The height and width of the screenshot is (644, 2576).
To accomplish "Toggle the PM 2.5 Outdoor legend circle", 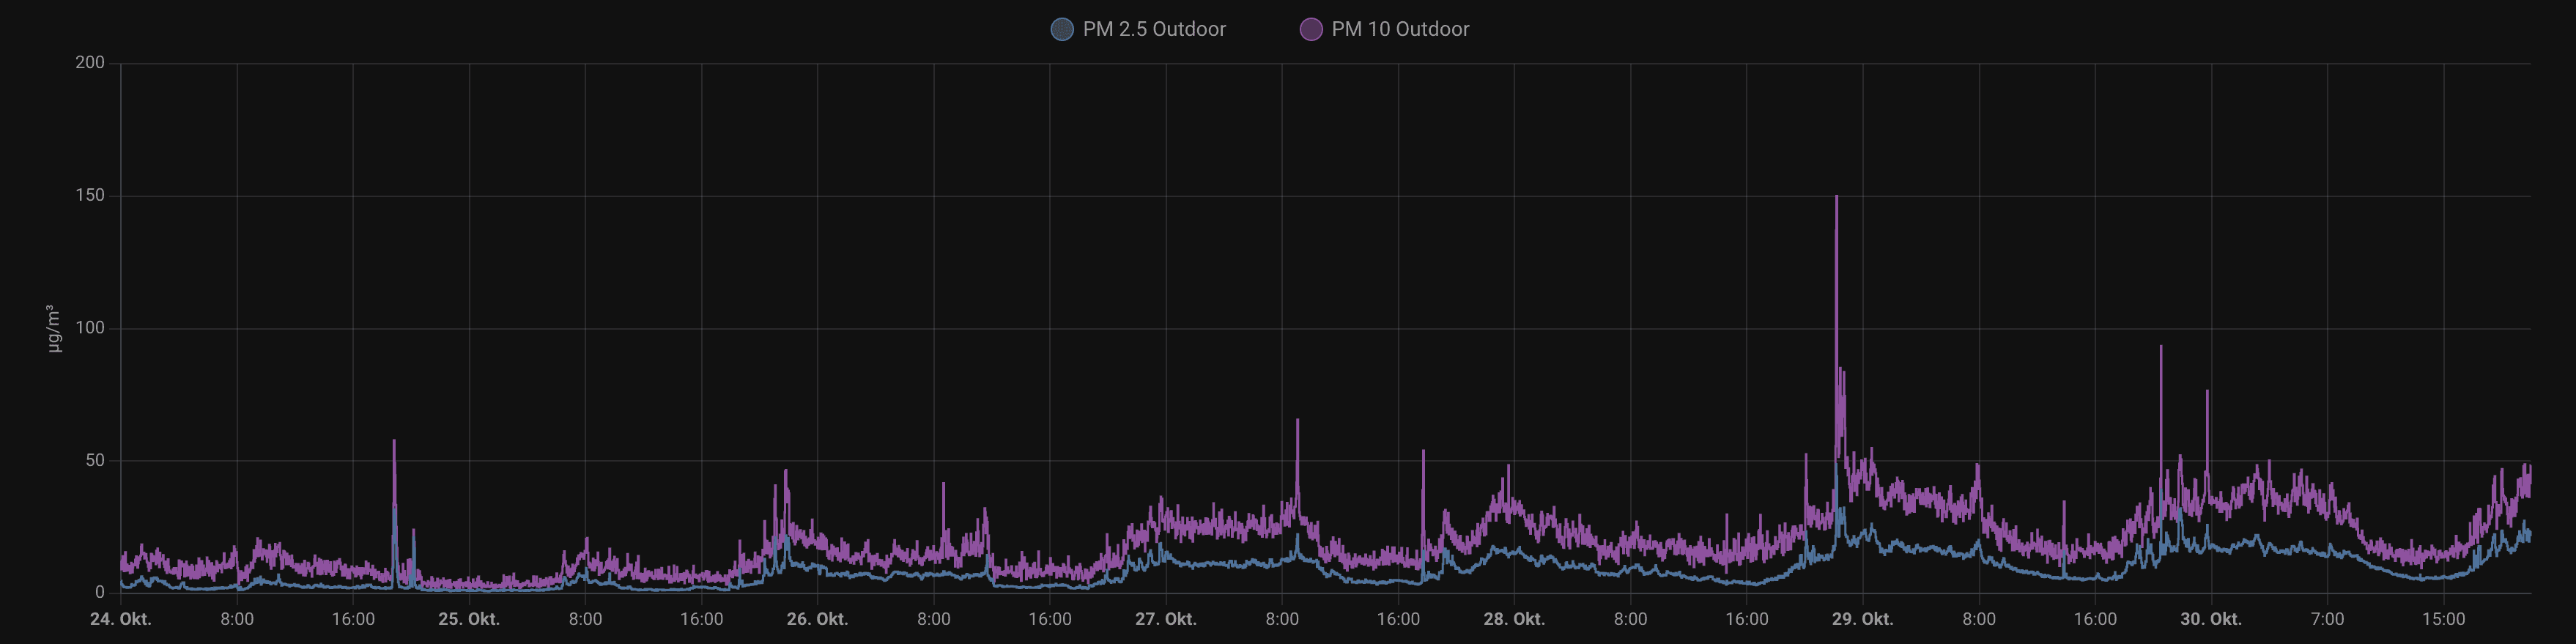I will point(1061,29).
